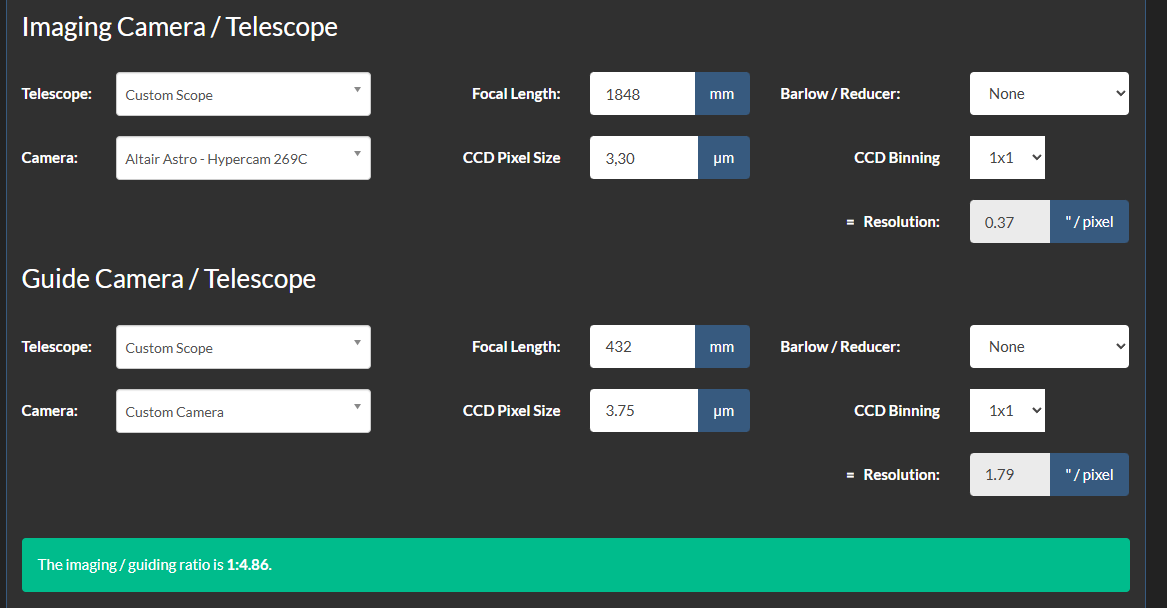Click the guide Resolution field showing 1.79
This screenshot has width=1167, height=608.
(x=1009, y=475)
